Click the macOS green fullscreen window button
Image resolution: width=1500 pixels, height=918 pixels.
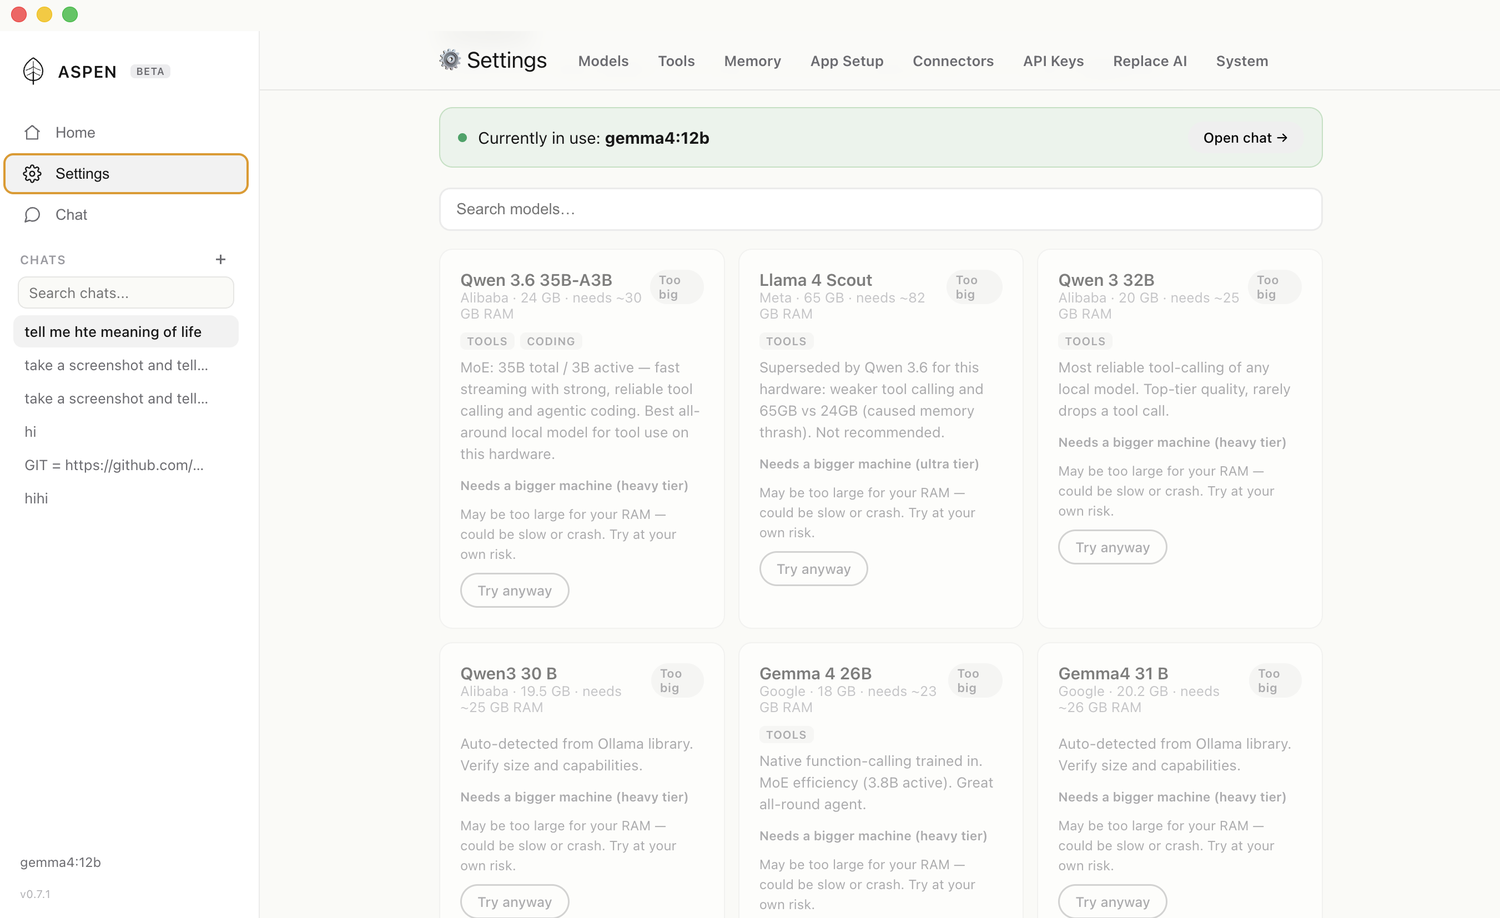[x=70, y=14]
